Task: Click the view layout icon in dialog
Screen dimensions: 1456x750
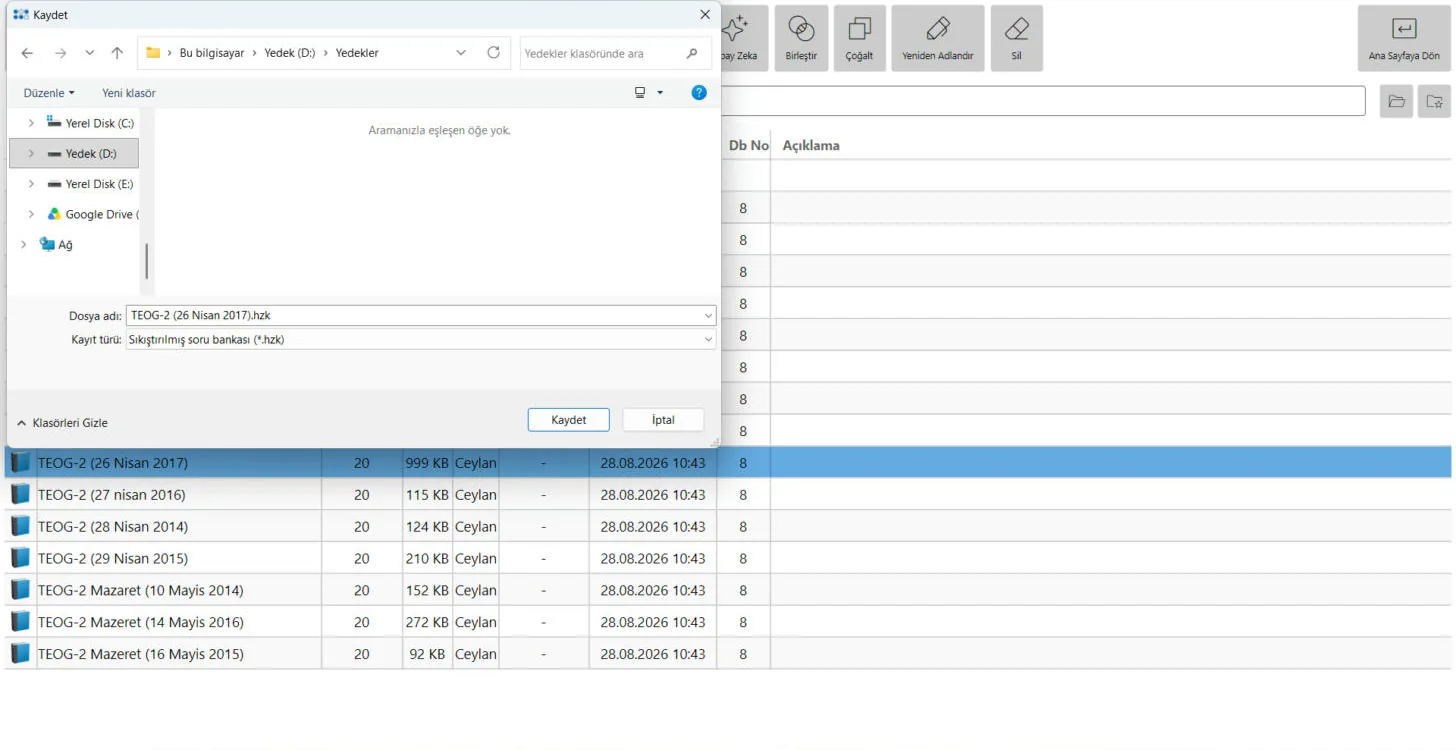Action: point(640,93)
